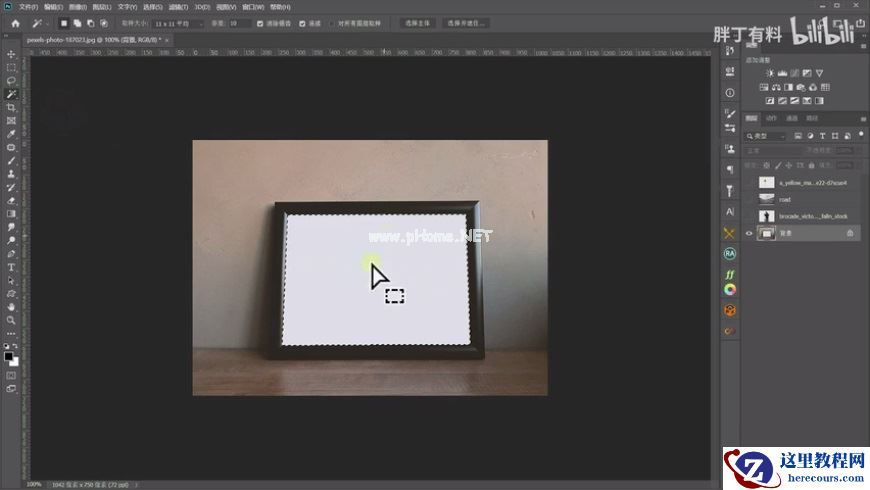Click Select and Mask button
This screenshot has width=870, height=490.
point(466,23)
